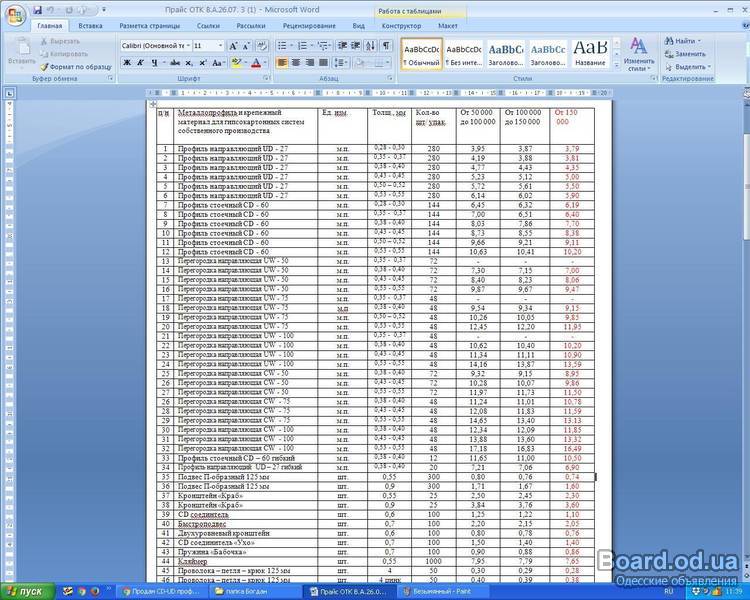The image size is (750, 600).
Task: Open the Макет table tools tab
Action: 447,25
